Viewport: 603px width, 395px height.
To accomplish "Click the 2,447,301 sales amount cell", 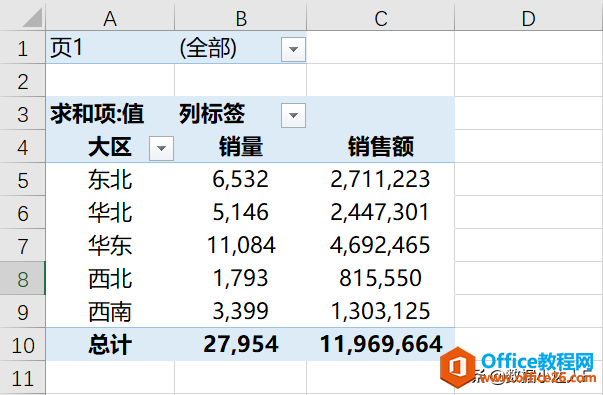I will click(381, 213).
